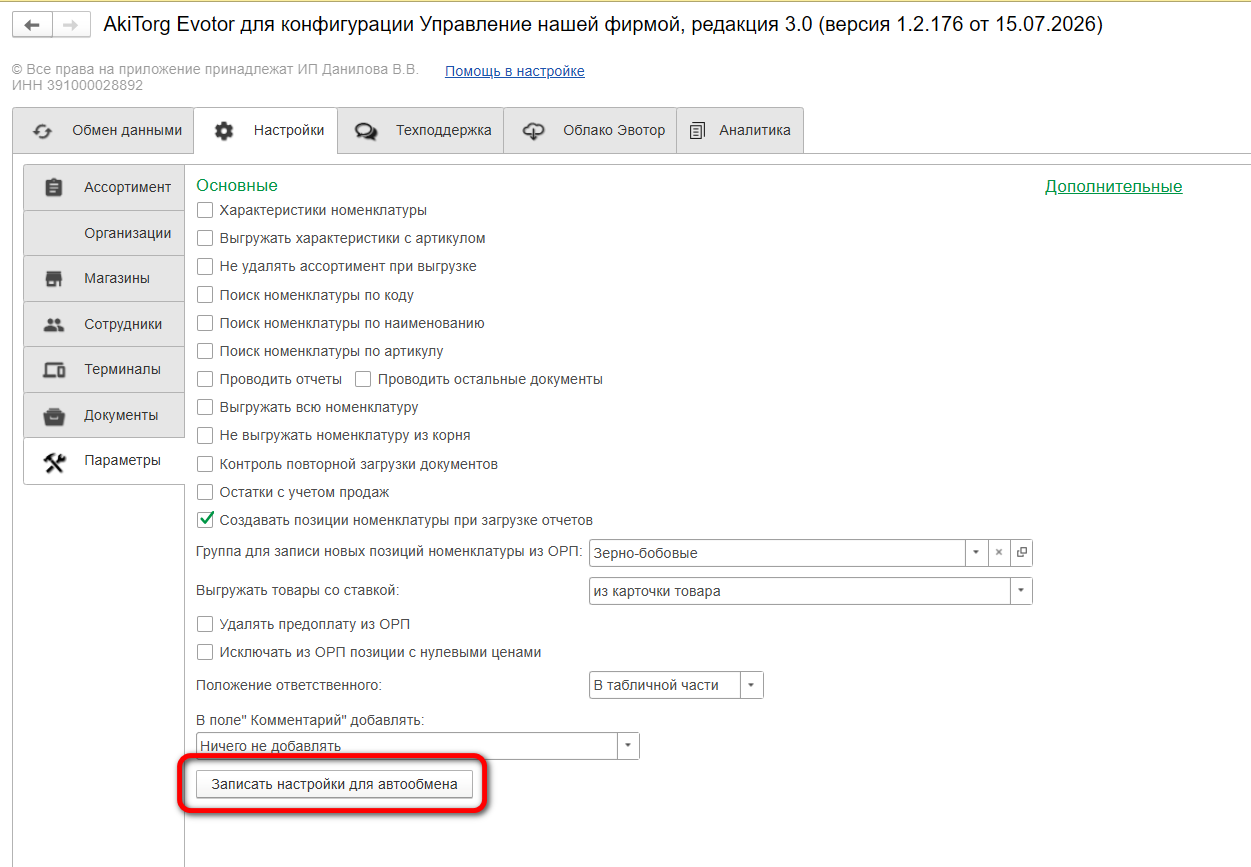Check Исключать из ОРП позиции с нулевыми ценами
This screenshot has height=867, width=1251.
coord(205,653)
